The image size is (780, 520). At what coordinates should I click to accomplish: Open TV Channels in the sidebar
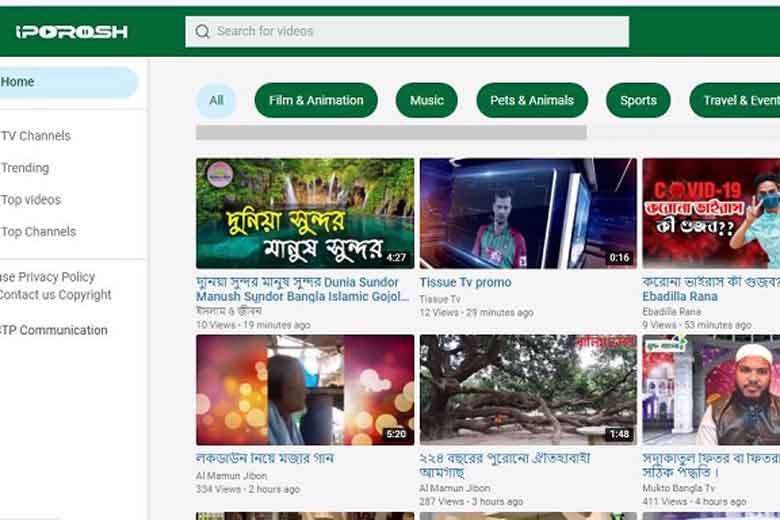point(36,136)
